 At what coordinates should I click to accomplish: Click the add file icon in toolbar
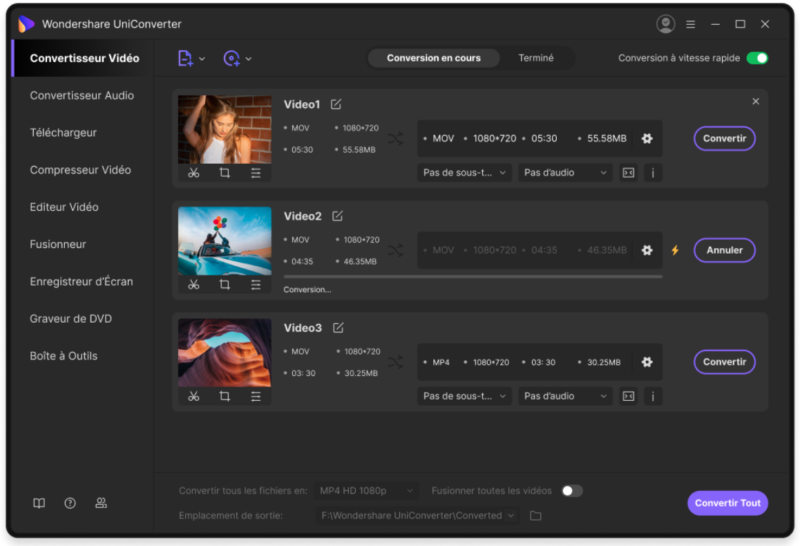(x=185, y=59)
